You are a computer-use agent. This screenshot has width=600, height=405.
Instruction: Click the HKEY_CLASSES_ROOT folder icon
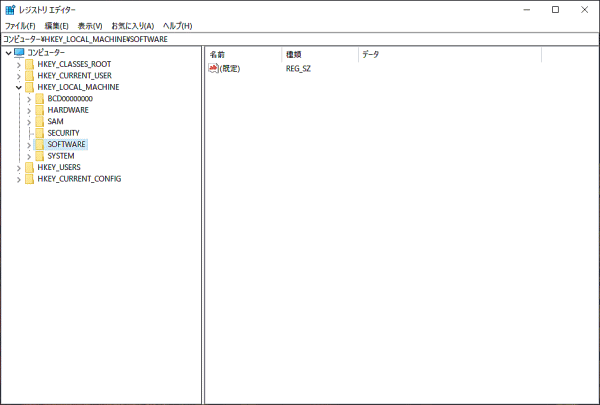point(29,64)
